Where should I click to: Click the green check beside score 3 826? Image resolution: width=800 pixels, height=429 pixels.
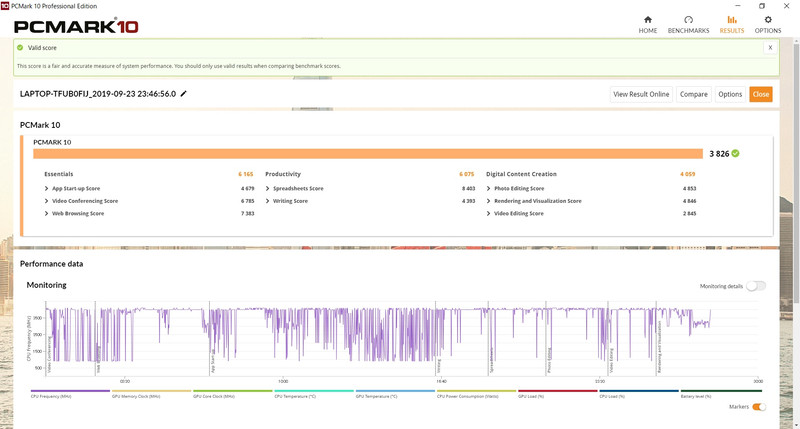[x=736, y=153]
